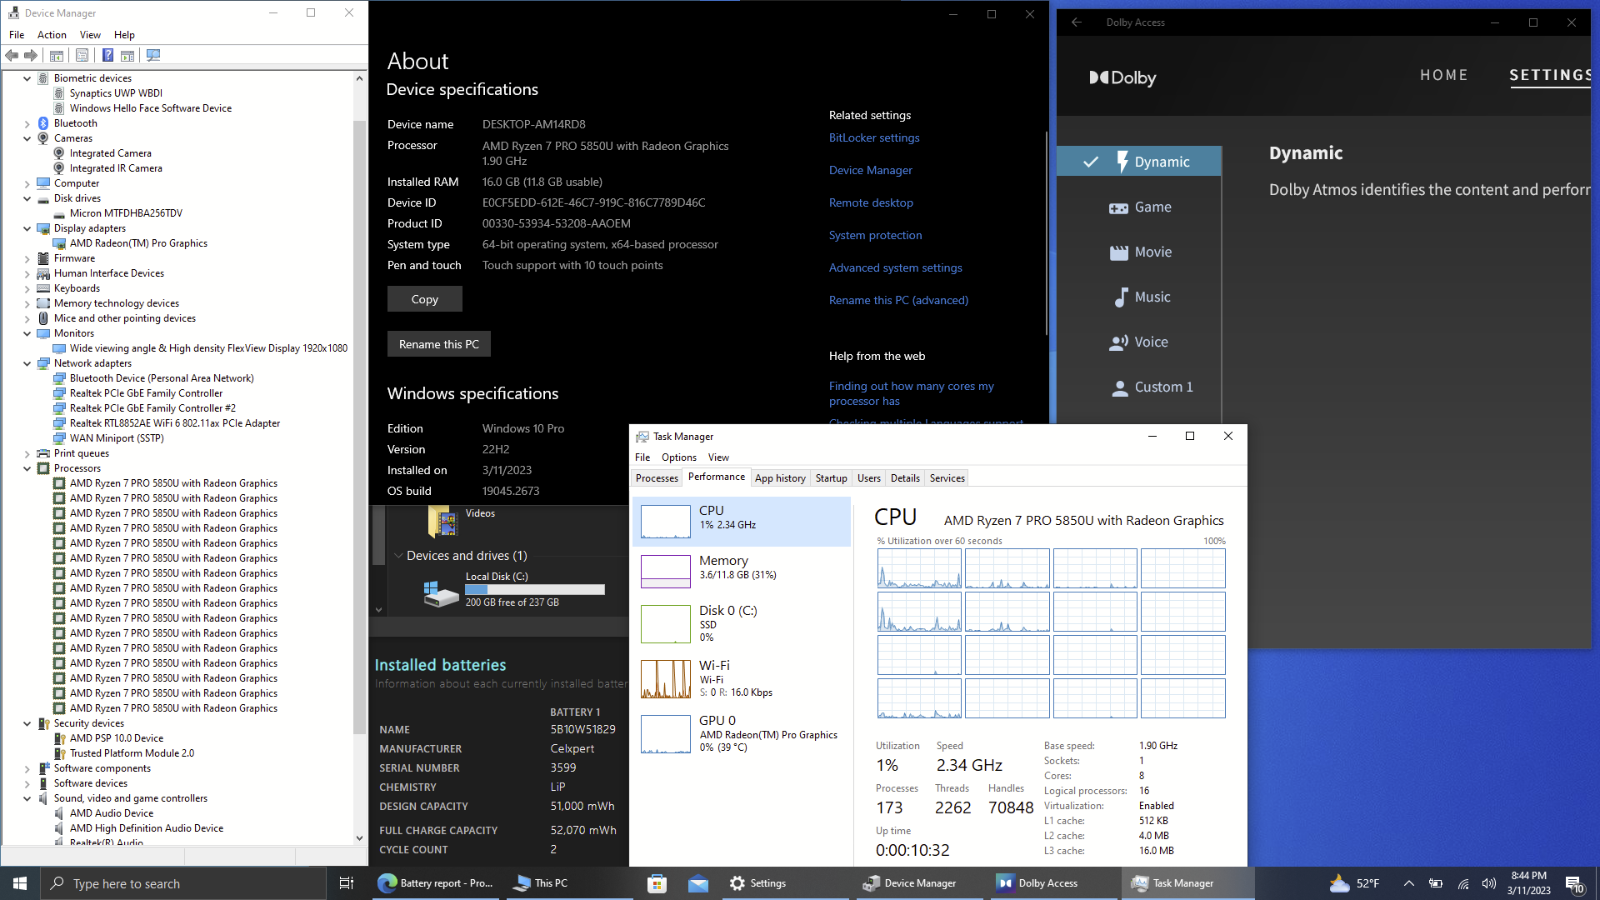Expand the Computer node

tap(27, 184)
